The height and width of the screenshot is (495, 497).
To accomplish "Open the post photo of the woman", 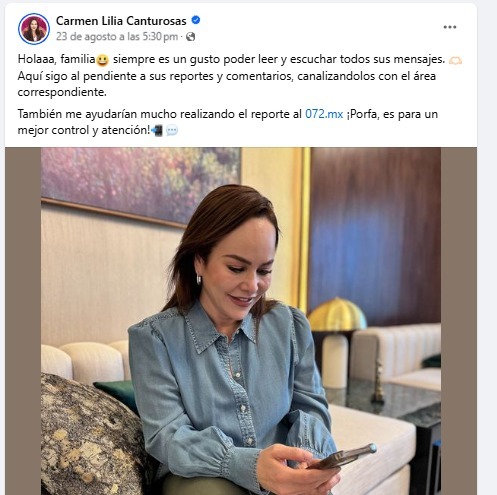I will (241, 321).
